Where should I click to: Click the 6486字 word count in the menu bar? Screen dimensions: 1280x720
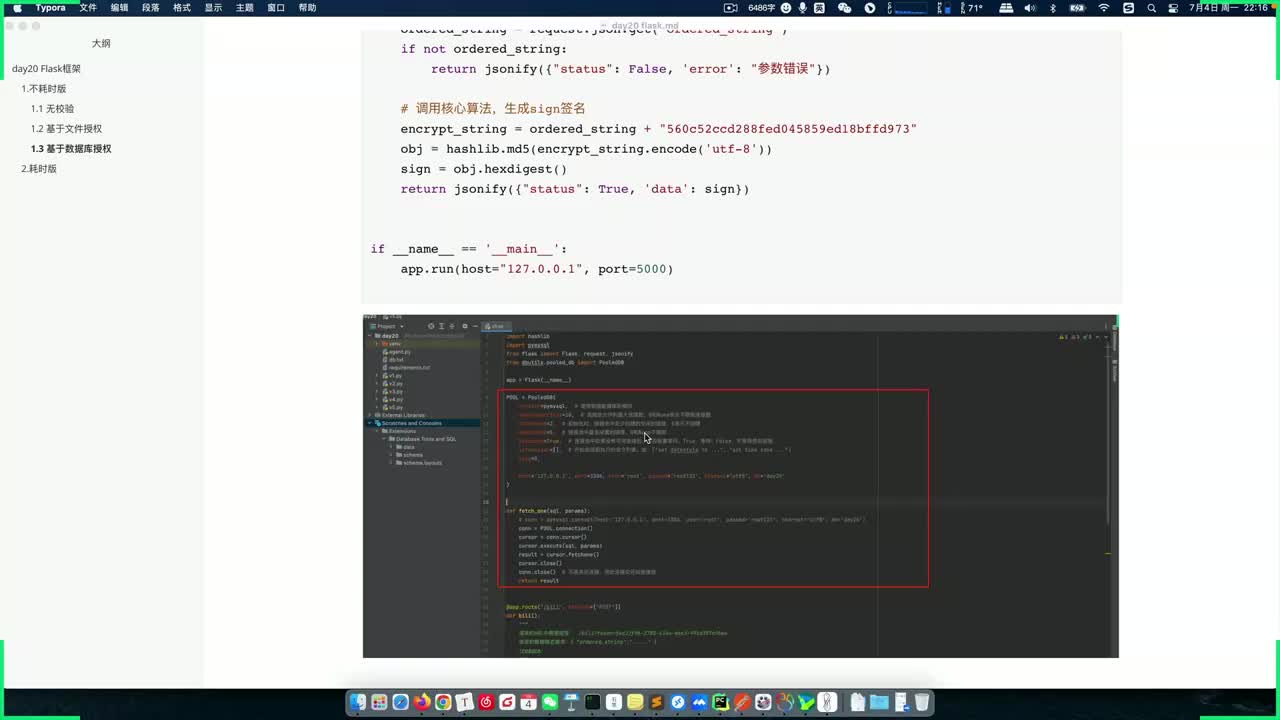pyautogui.click(x=762, y=8)
